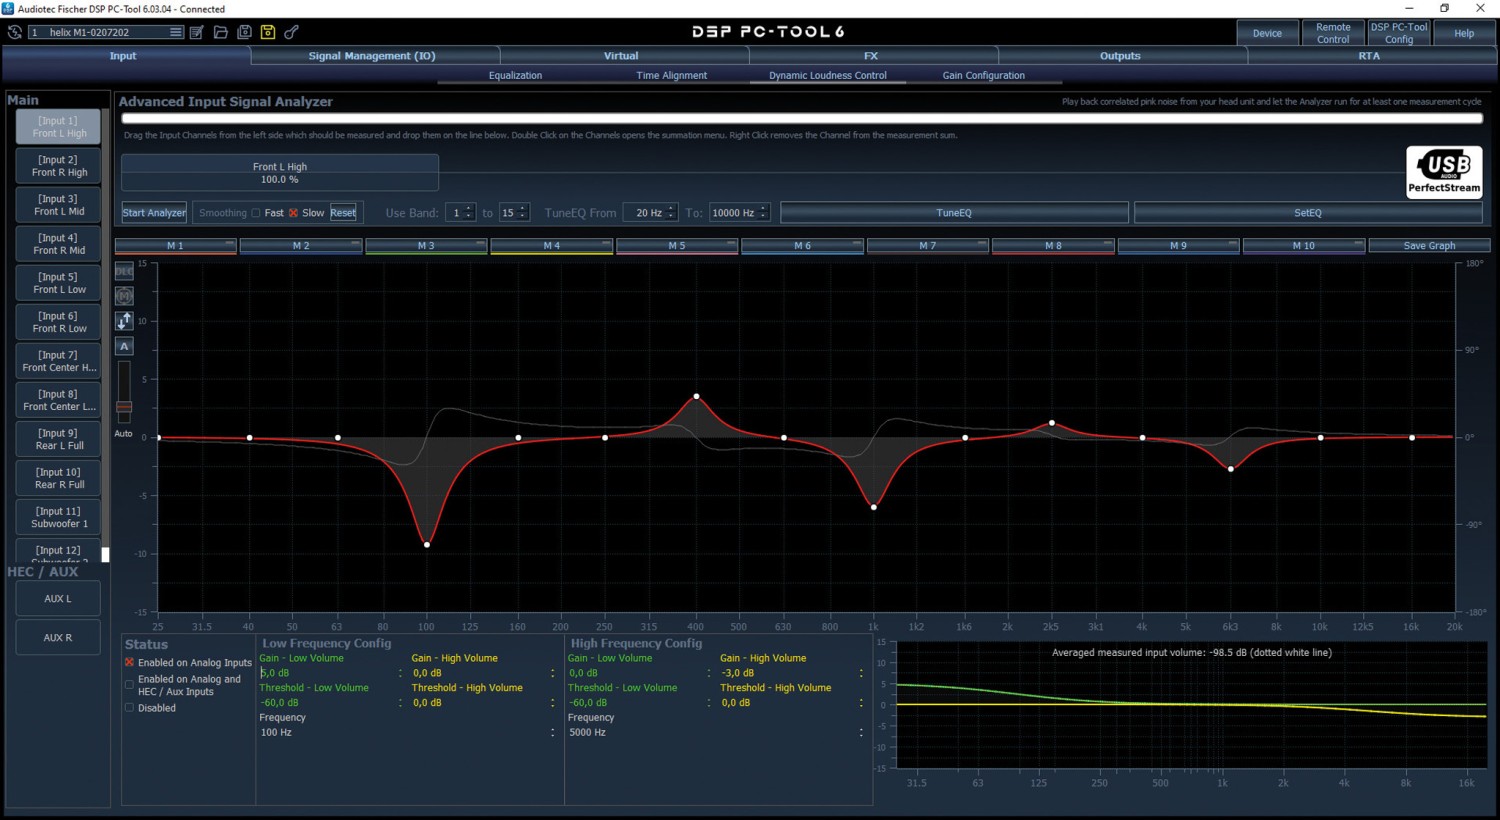Switch to Signal Management (IO) tab

pyautogui.click(x=372, y=56)
